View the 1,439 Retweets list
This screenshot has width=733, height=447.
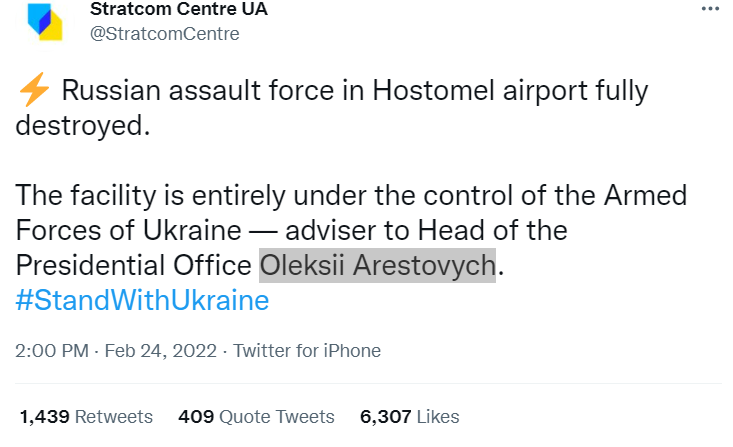(x=86, y=416)
